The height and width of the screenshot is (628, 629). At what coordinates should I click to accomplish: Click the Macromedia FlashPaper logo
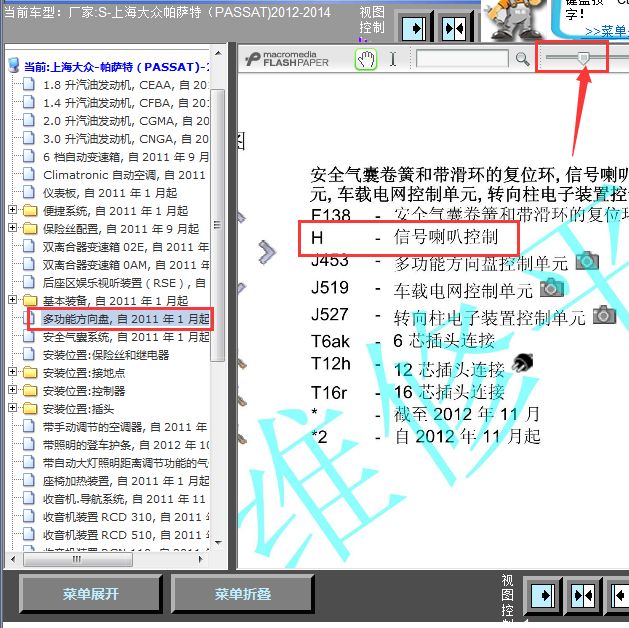287,59
